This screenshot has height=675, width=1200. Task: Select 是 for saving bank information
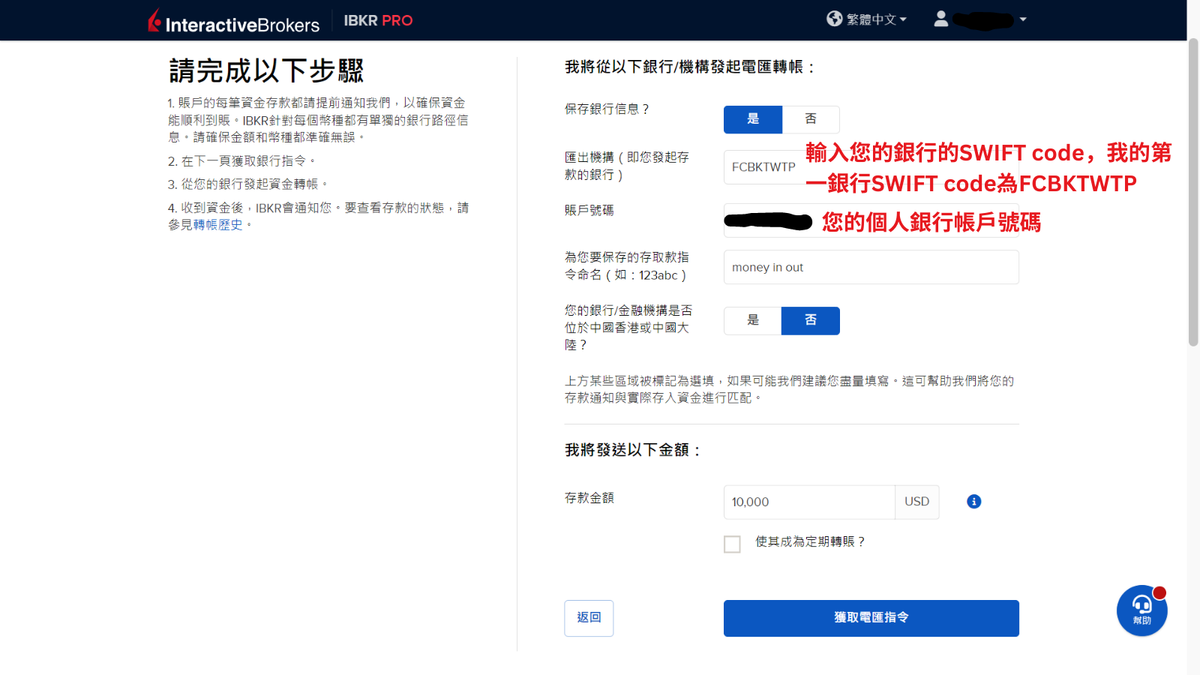coord(752,119)
